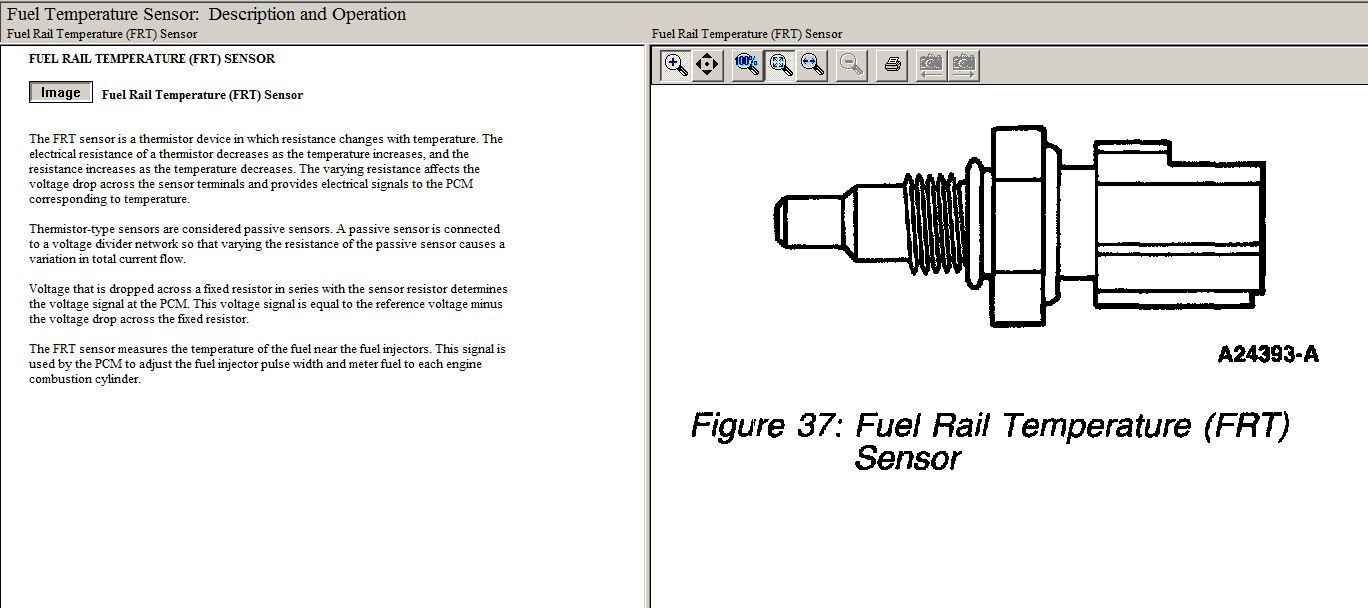Click the A24393-A figure code

(1267, 355)
